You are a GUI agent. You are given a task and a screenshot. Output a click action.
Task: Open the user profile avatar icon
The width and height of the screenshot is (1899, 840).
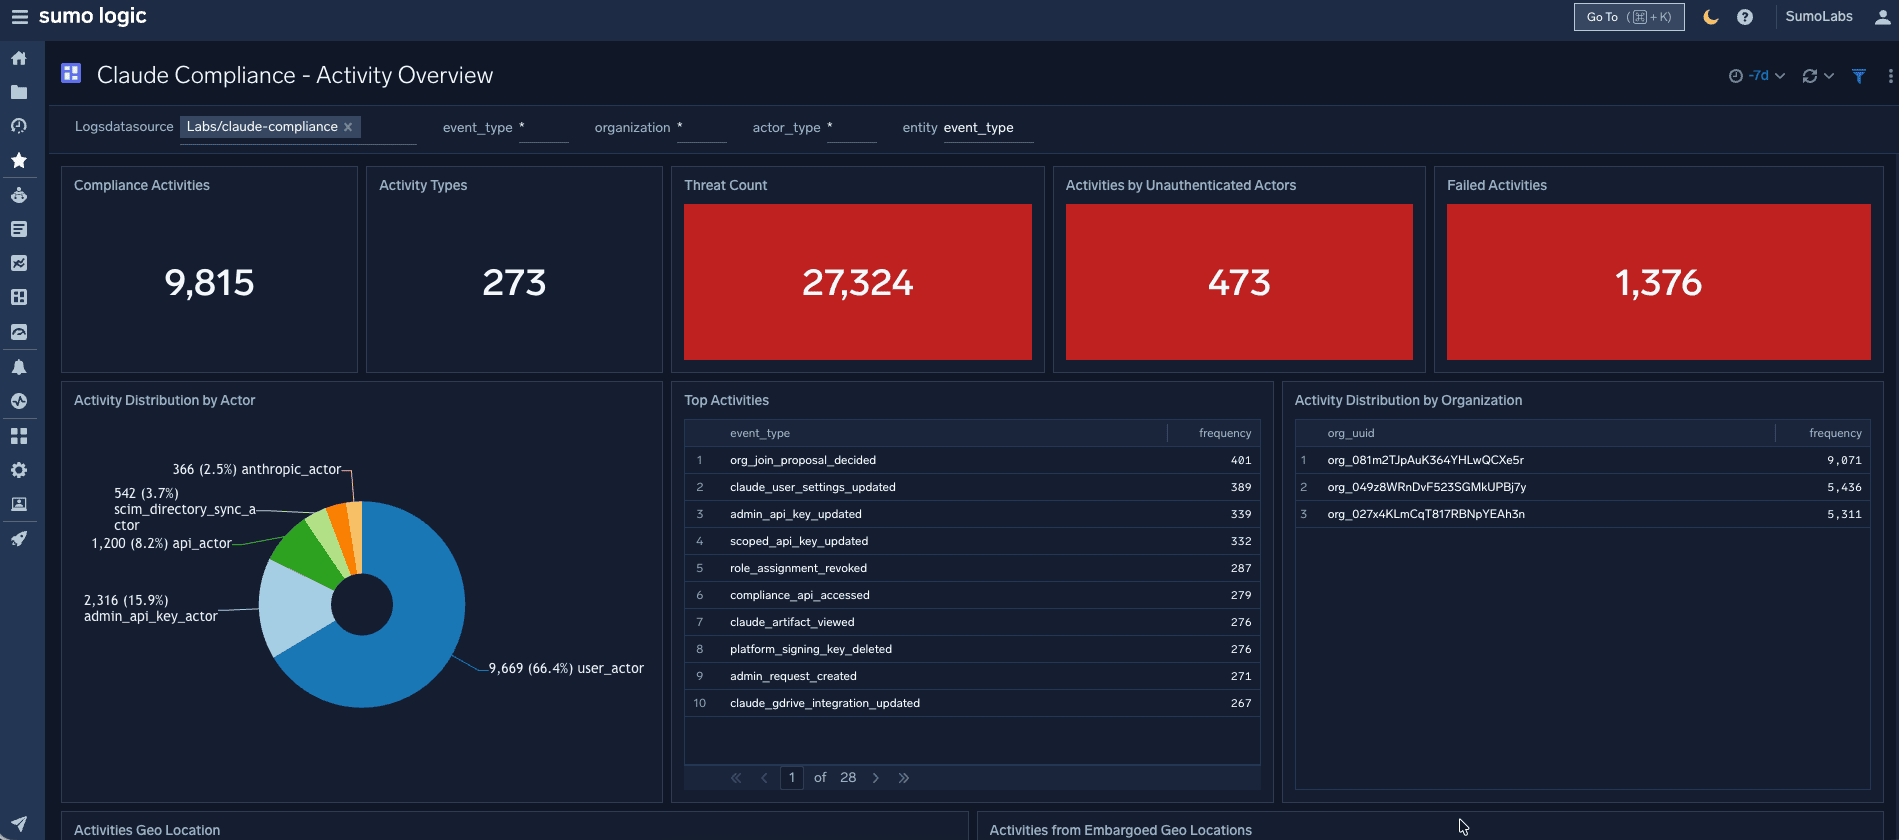click(1882, 17)
